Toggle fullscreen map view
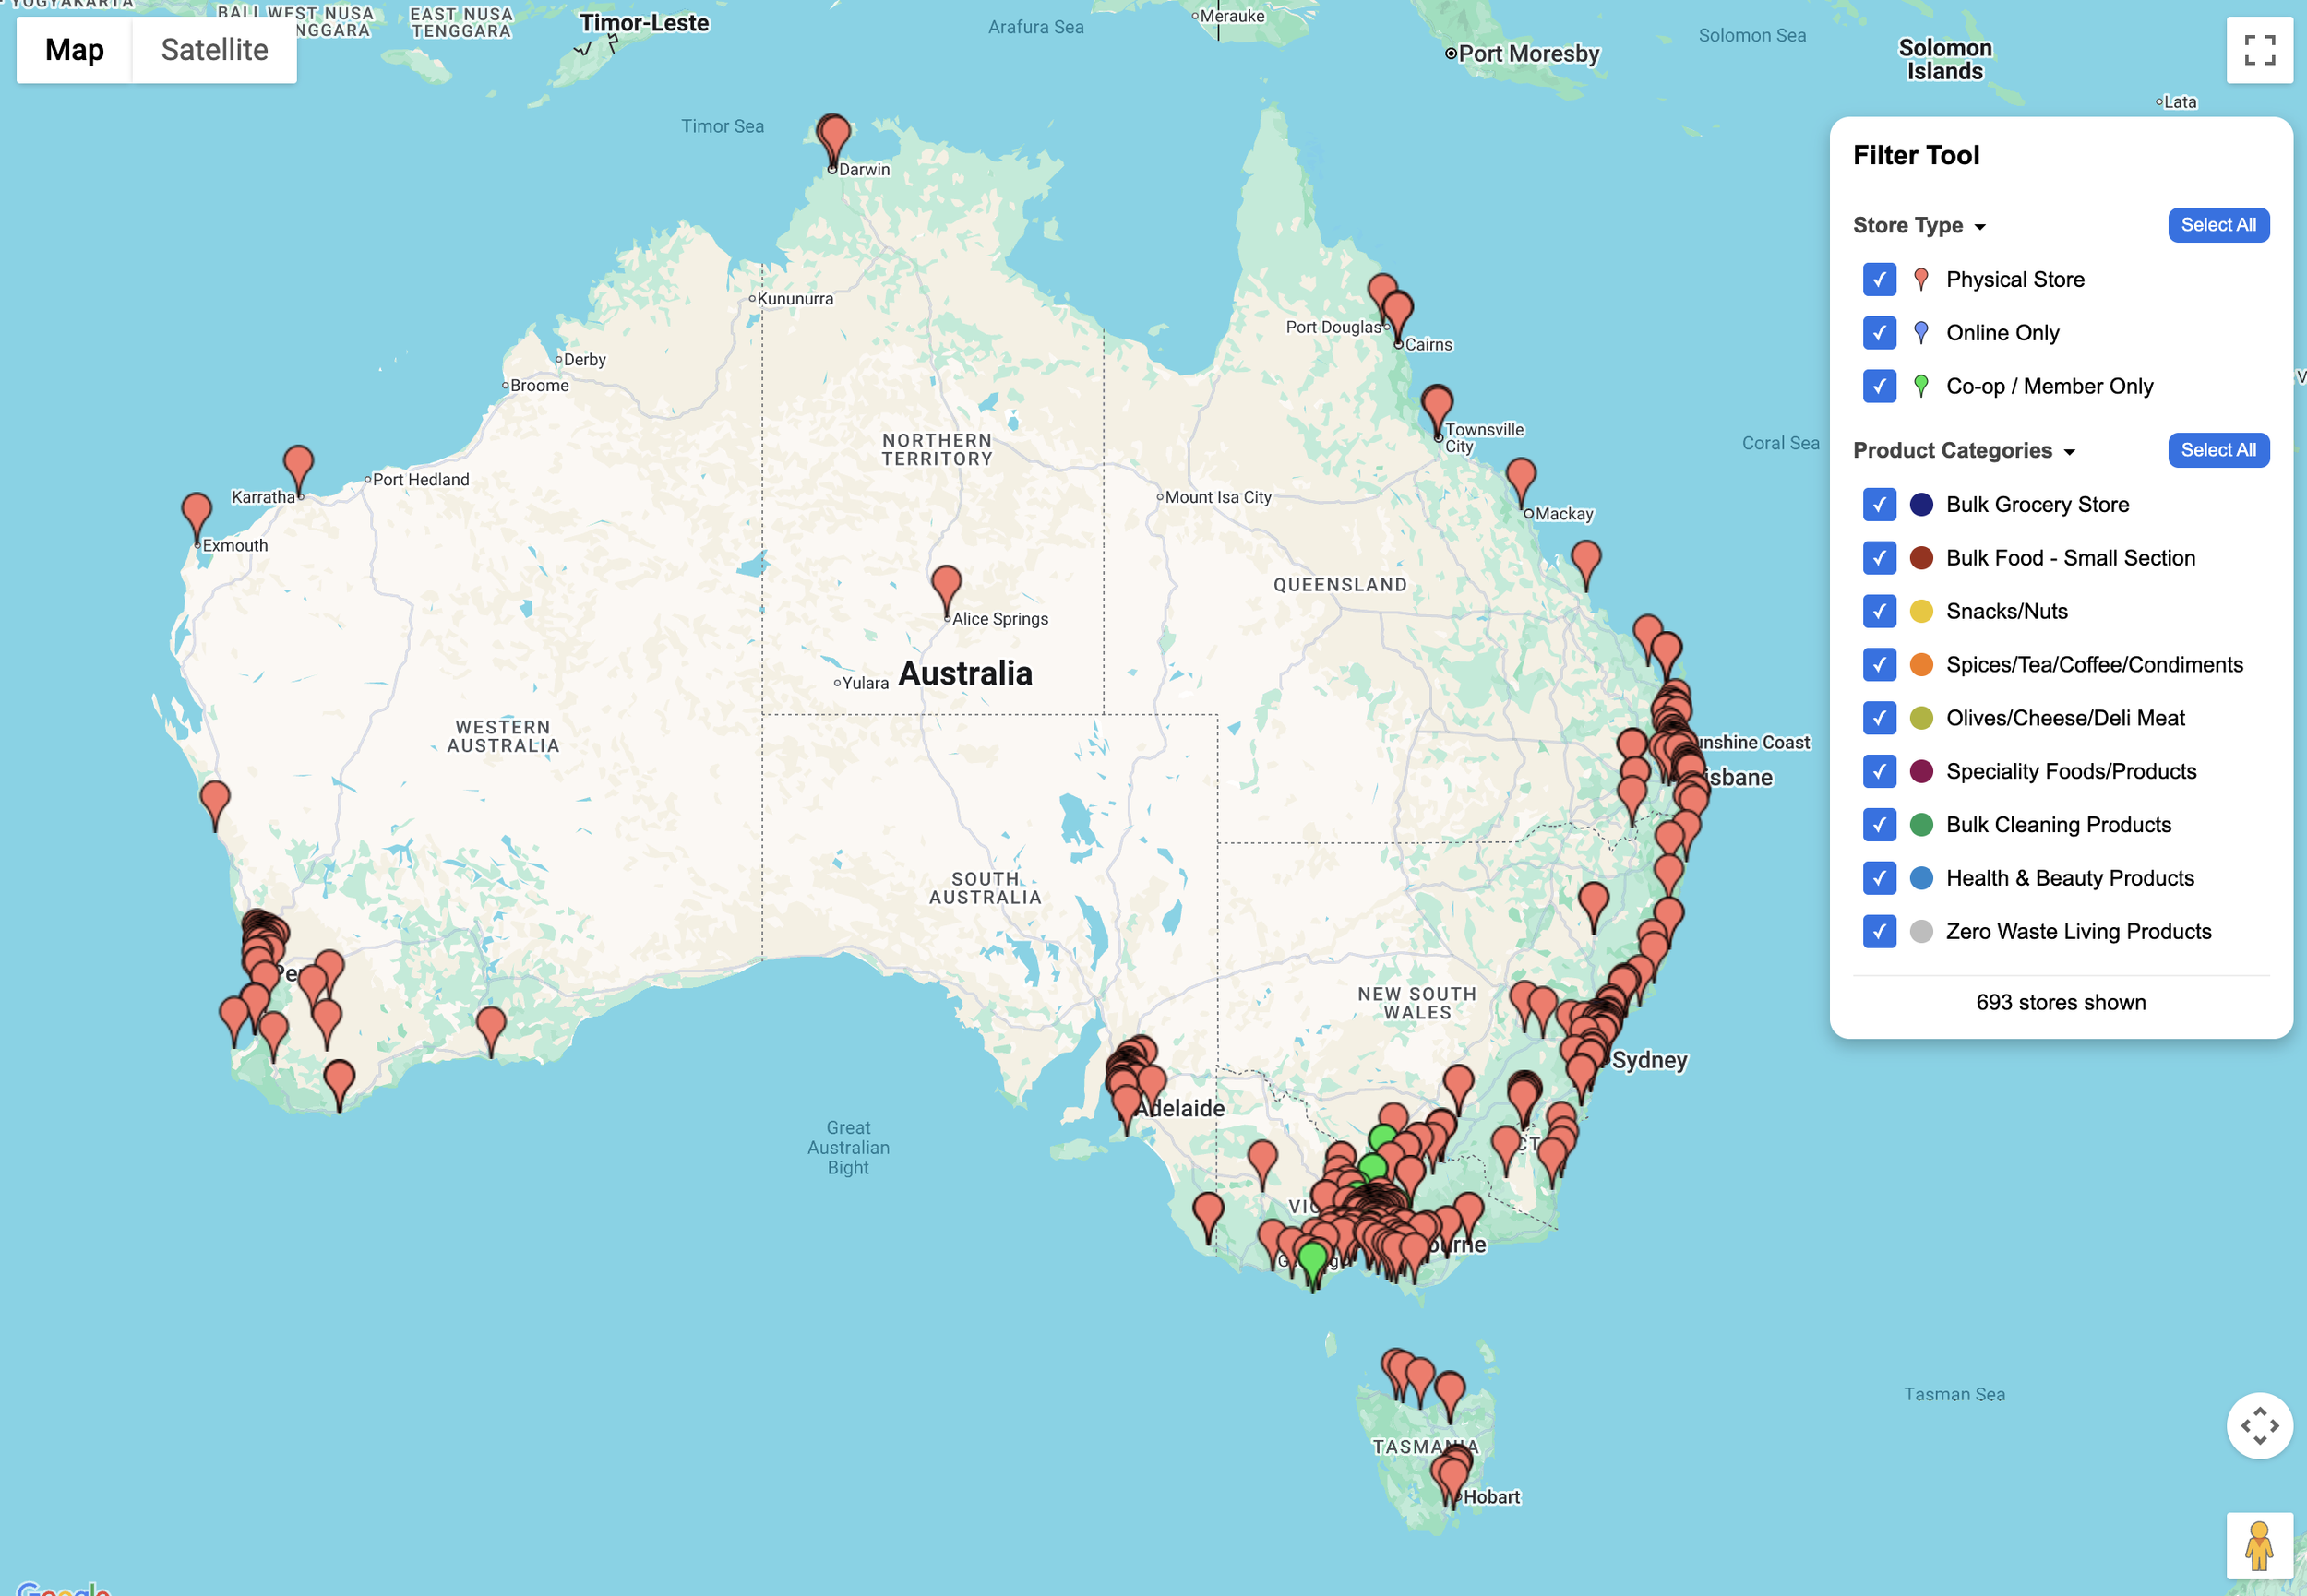This screenshot has width=2307, height=1596. click(x=2259, y=50)
